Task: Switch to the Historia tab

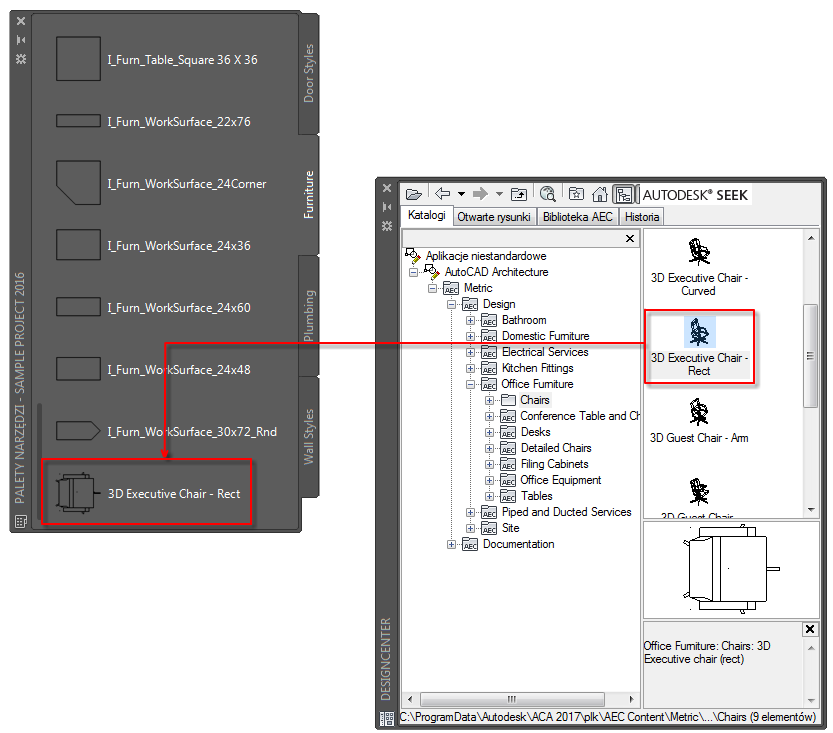Action: [642, 217]
